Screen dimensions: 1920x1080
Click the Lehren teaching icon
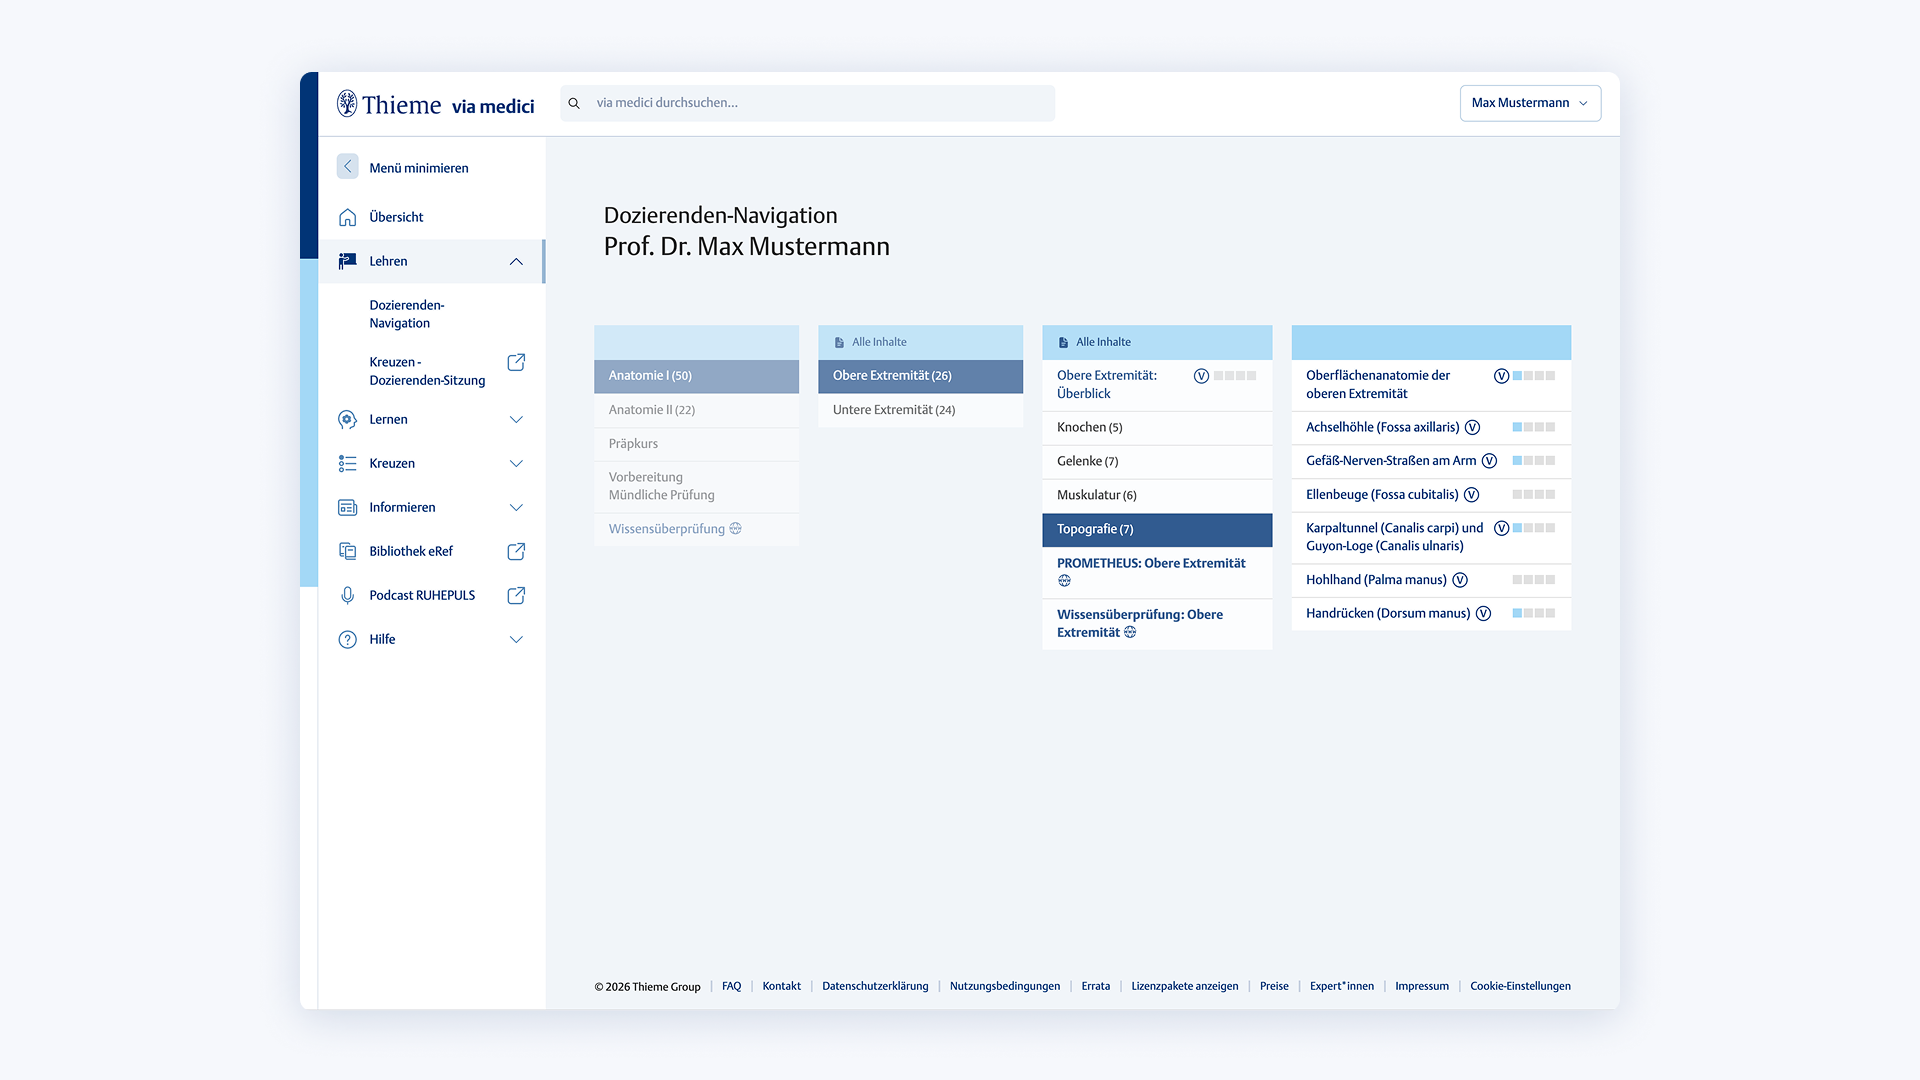347,261
